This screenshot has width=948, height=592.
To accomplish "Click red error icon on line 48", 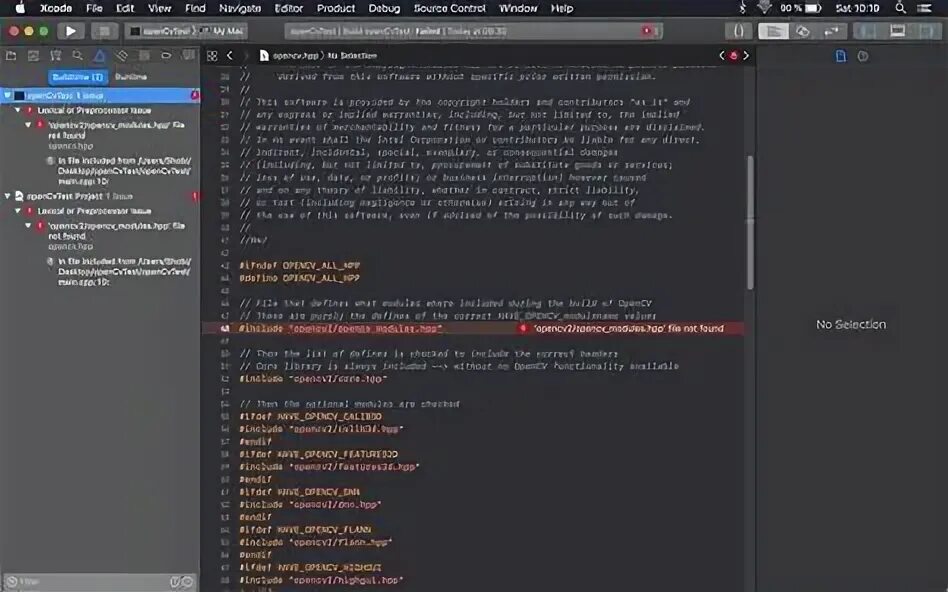I will coord(523,328).
